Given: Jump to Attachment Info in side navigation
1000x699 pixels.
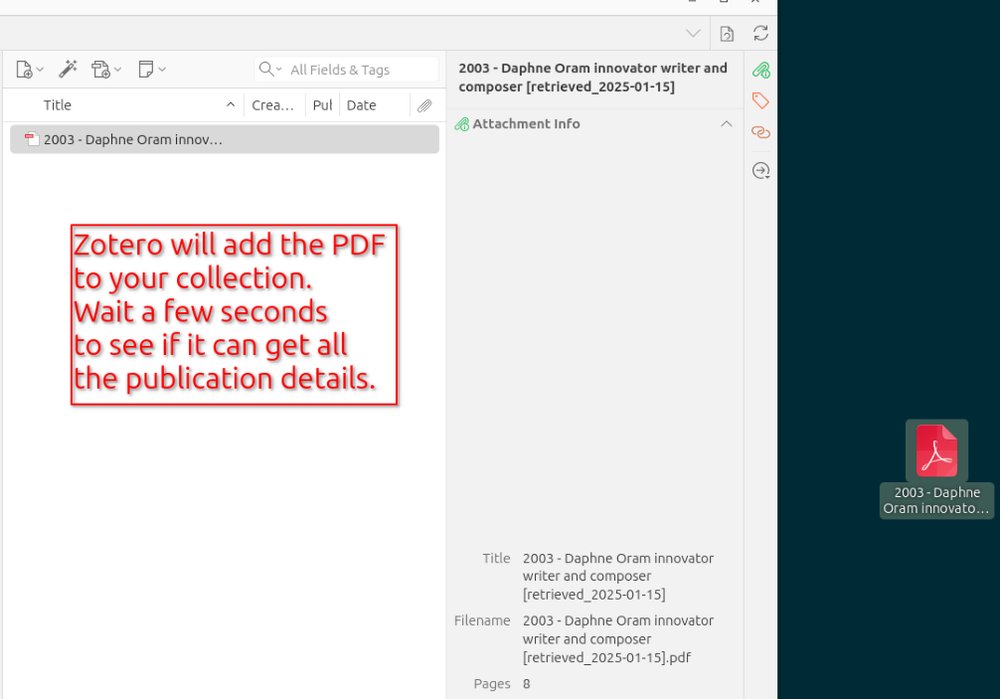Looking at the screenshot, I should (761, 70).
